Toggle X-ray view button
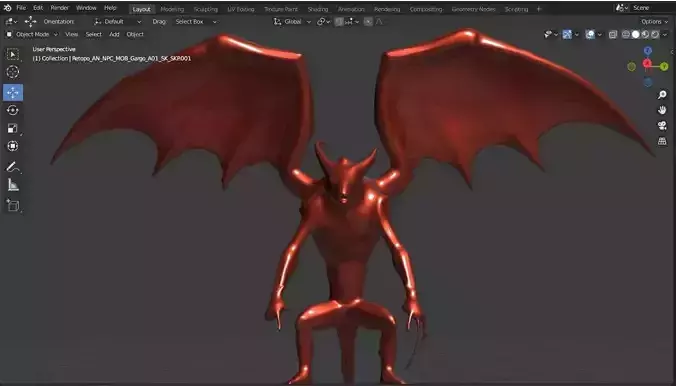 pos(613,35)
